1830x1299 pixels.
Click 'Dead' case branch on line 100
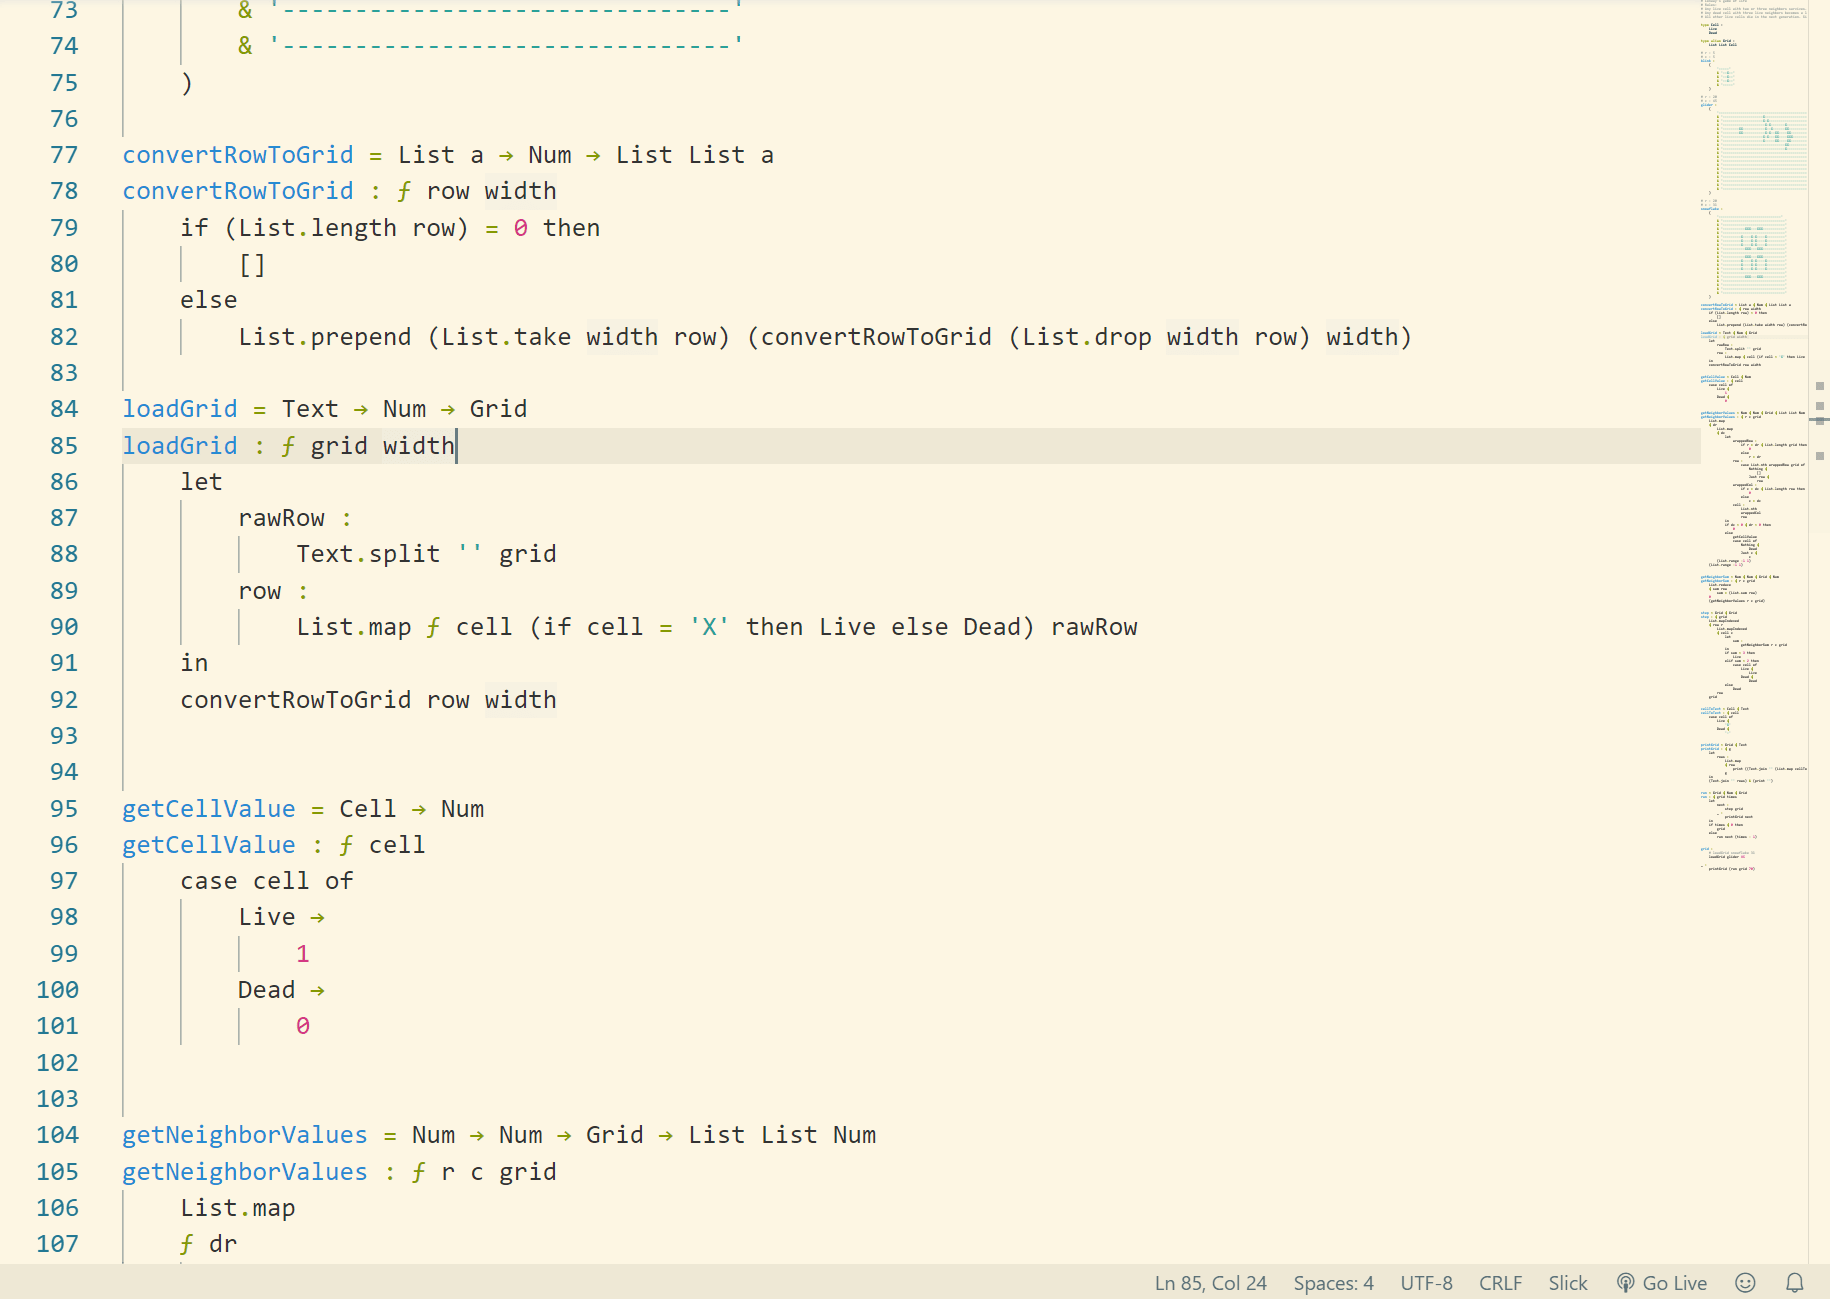tap(267, 990)
